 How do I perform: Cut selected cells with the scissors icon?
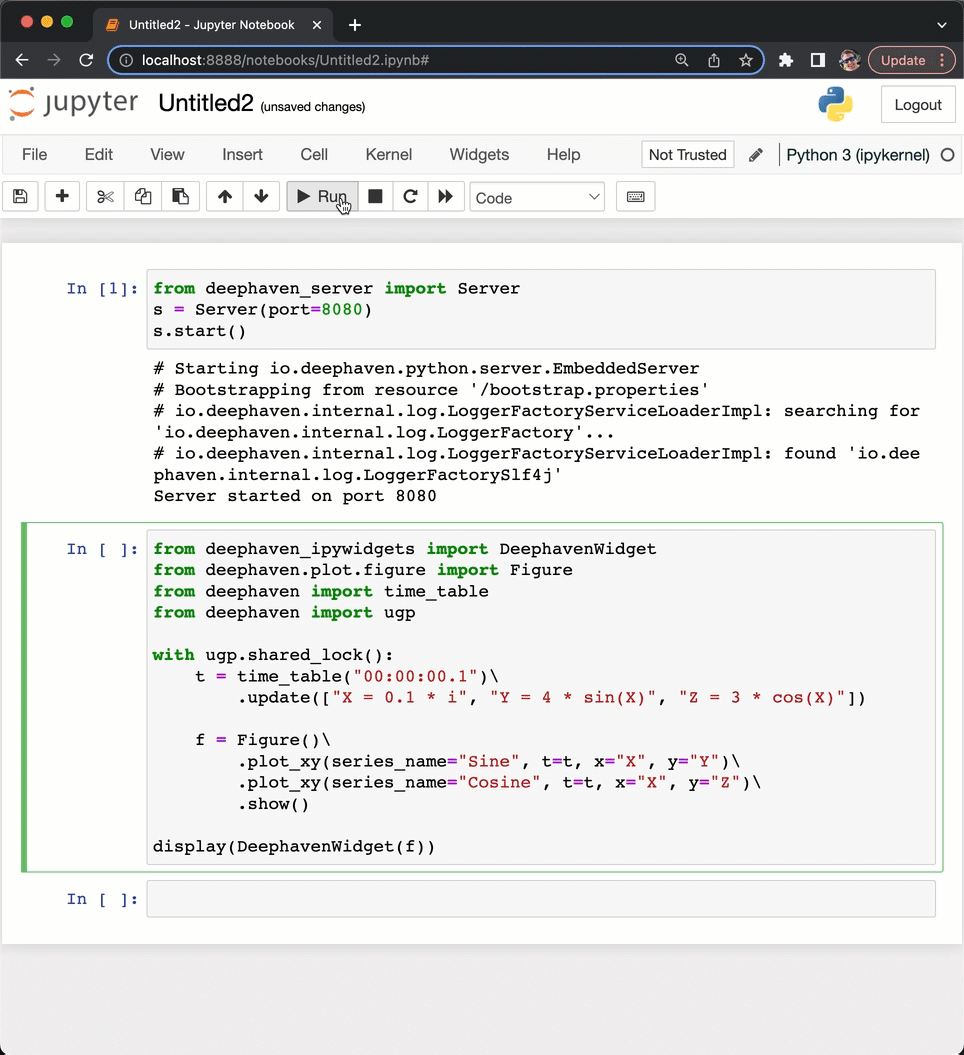[106, 196]
